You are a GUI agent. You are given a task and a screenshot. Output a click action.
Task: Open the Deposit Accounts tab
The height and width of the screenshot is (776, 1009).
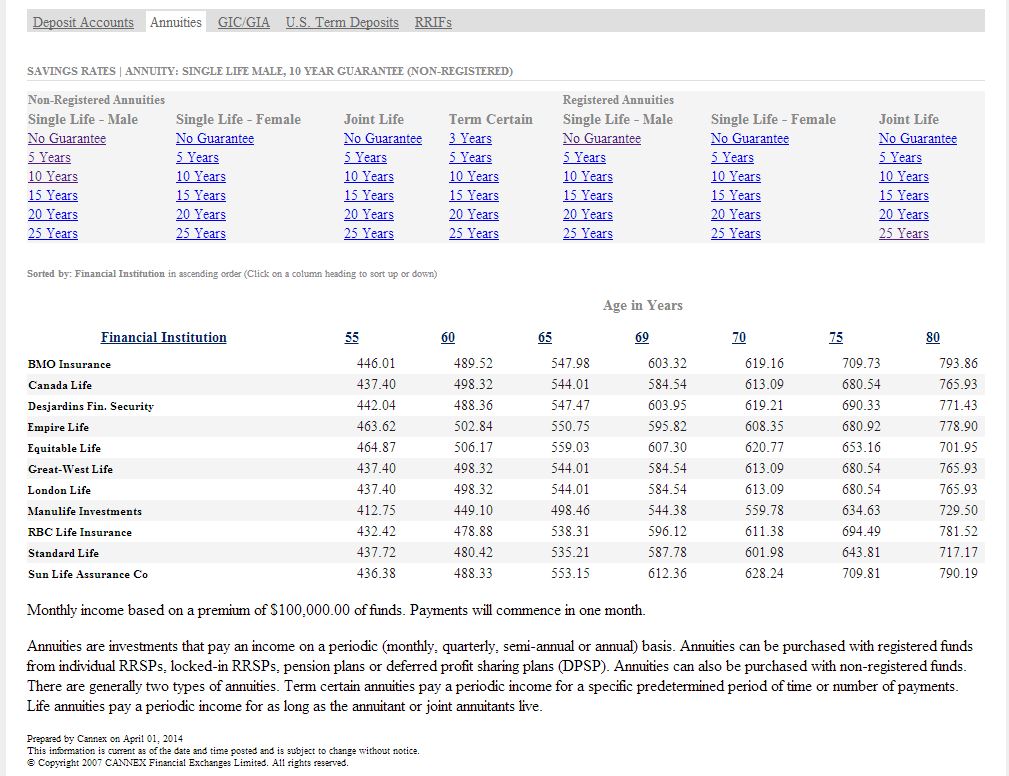(x=83, y=22)
